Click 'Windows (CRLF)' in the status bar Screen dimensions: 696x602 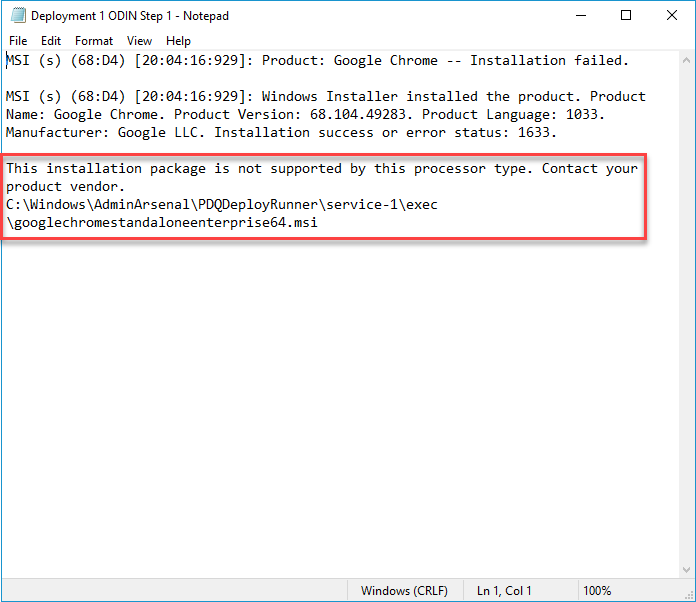(x=404, y=591)
